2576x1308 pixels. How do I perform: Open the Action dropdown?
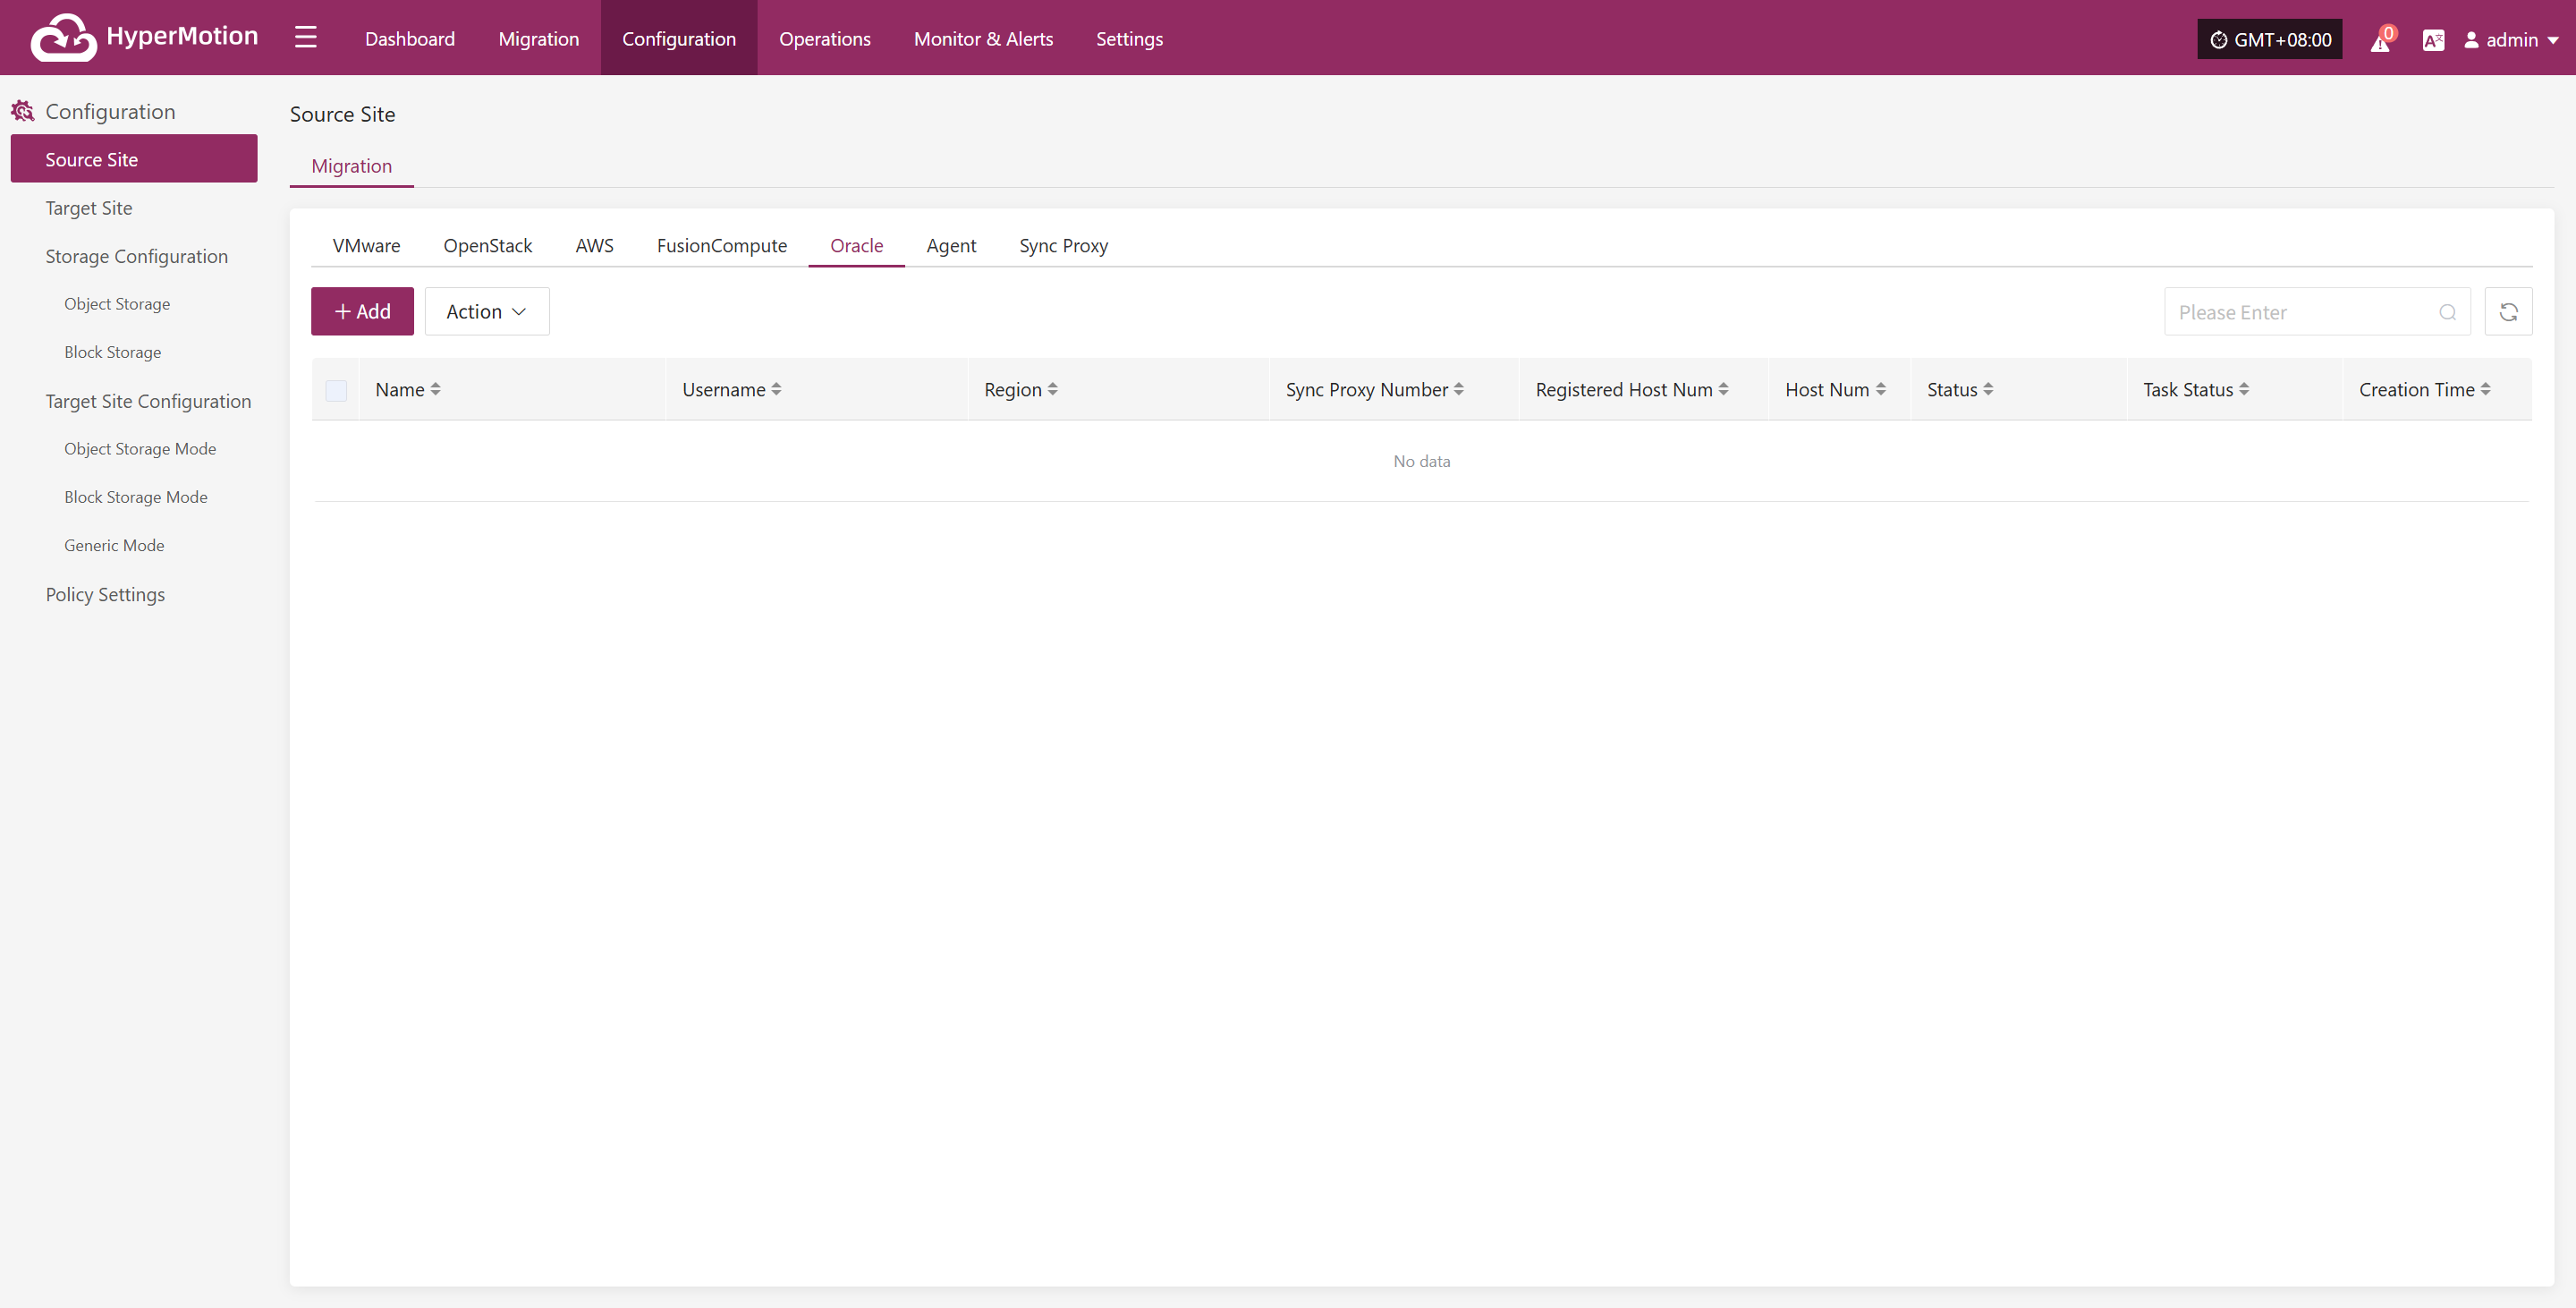pos(487,312)
